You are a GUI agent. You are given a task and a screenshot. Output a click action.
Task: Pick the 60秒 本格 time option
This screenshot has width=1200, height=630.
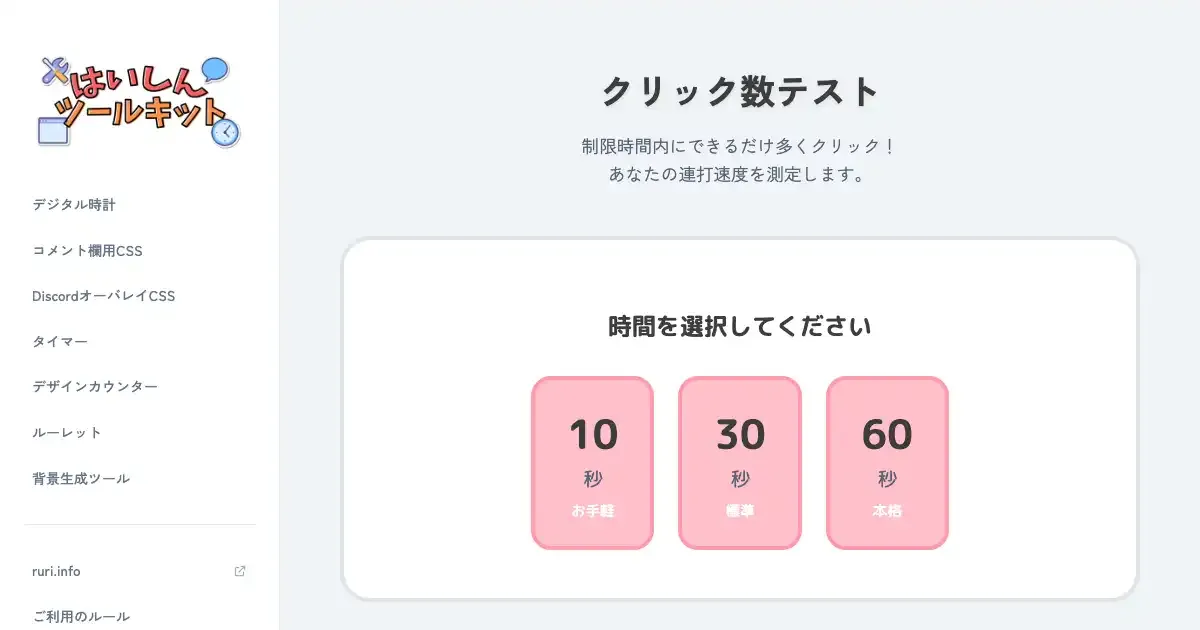point(887,463)
